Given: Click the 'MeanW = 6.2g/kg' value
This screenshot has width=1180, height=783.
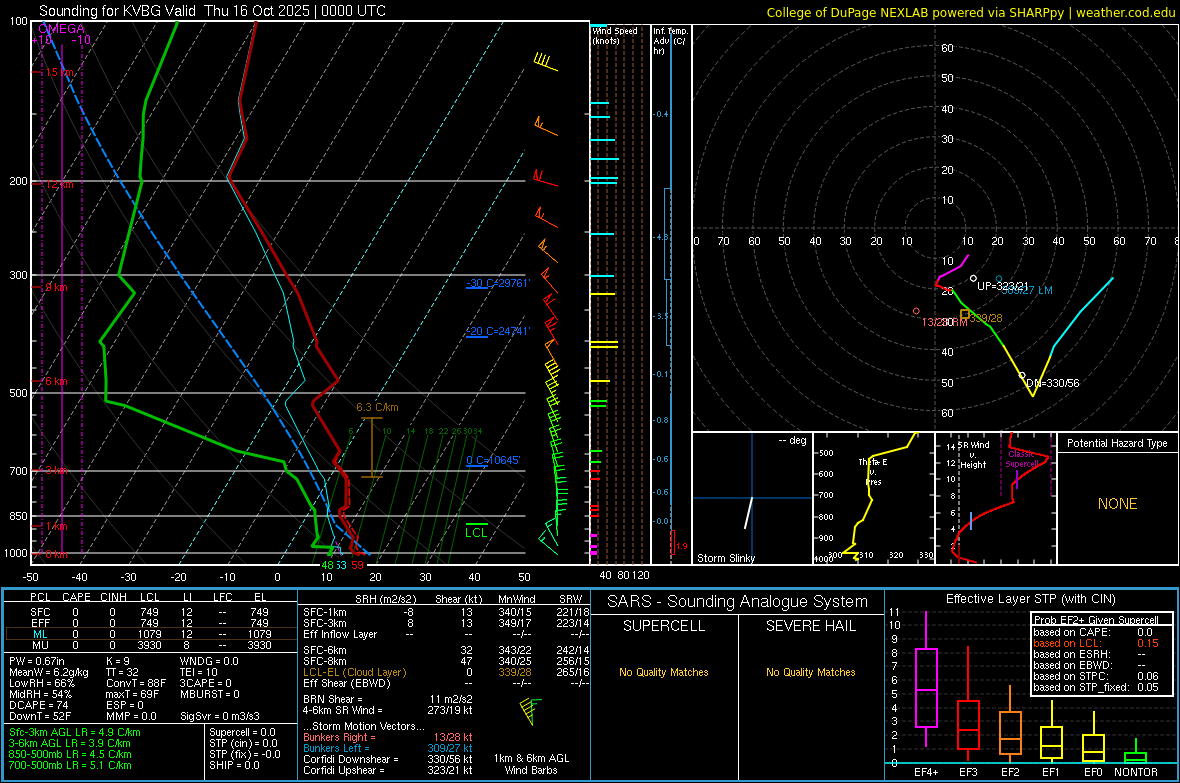Looking at the screenshot, I should [49, 672].
